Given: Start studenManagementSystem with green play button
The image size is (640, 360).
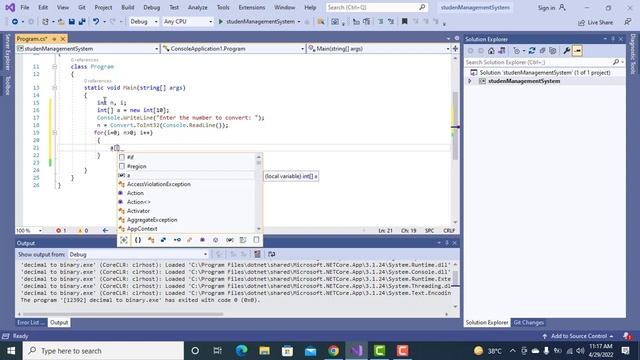Looking at the screenshot, I should coord(221,22).
